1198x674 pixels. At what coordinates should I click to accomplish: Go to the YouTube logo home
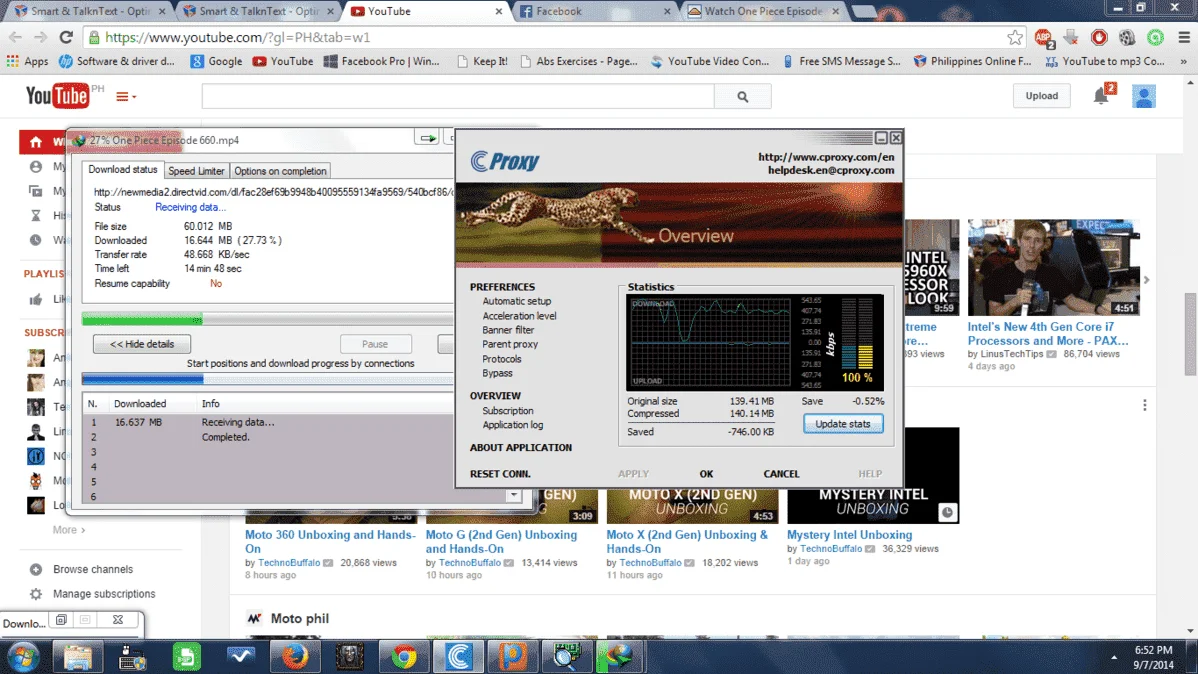coord(57,96)
